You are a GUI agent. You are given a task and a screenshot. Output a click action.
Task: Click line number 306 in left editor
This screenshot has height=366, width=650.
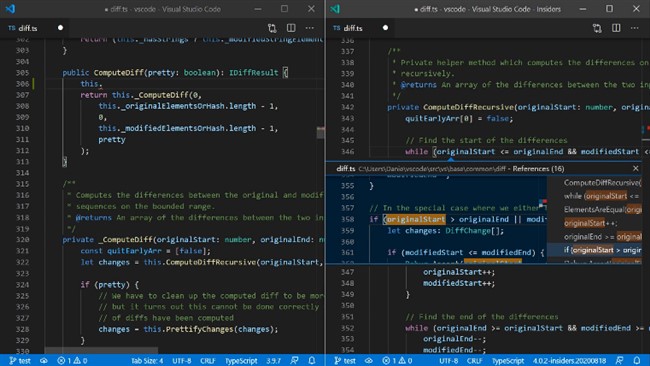point(22,84)
